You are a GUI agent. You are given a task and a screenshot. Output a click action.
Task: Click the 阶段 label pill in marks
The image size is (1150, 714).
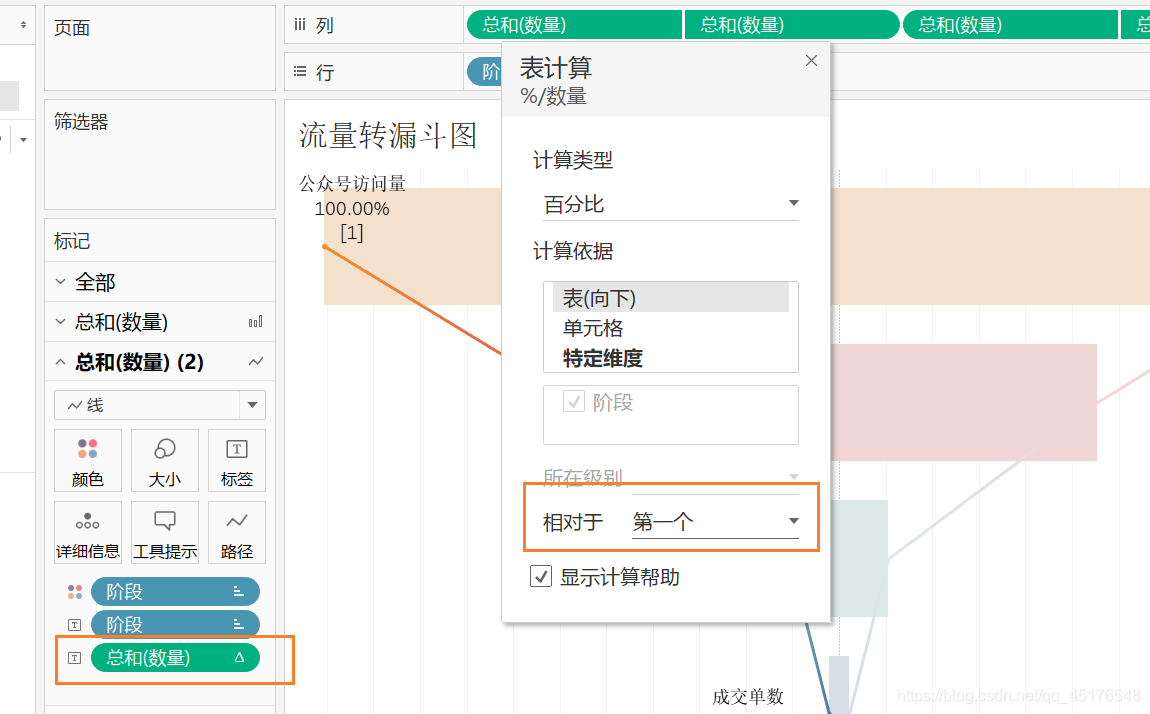pos(175,625)
